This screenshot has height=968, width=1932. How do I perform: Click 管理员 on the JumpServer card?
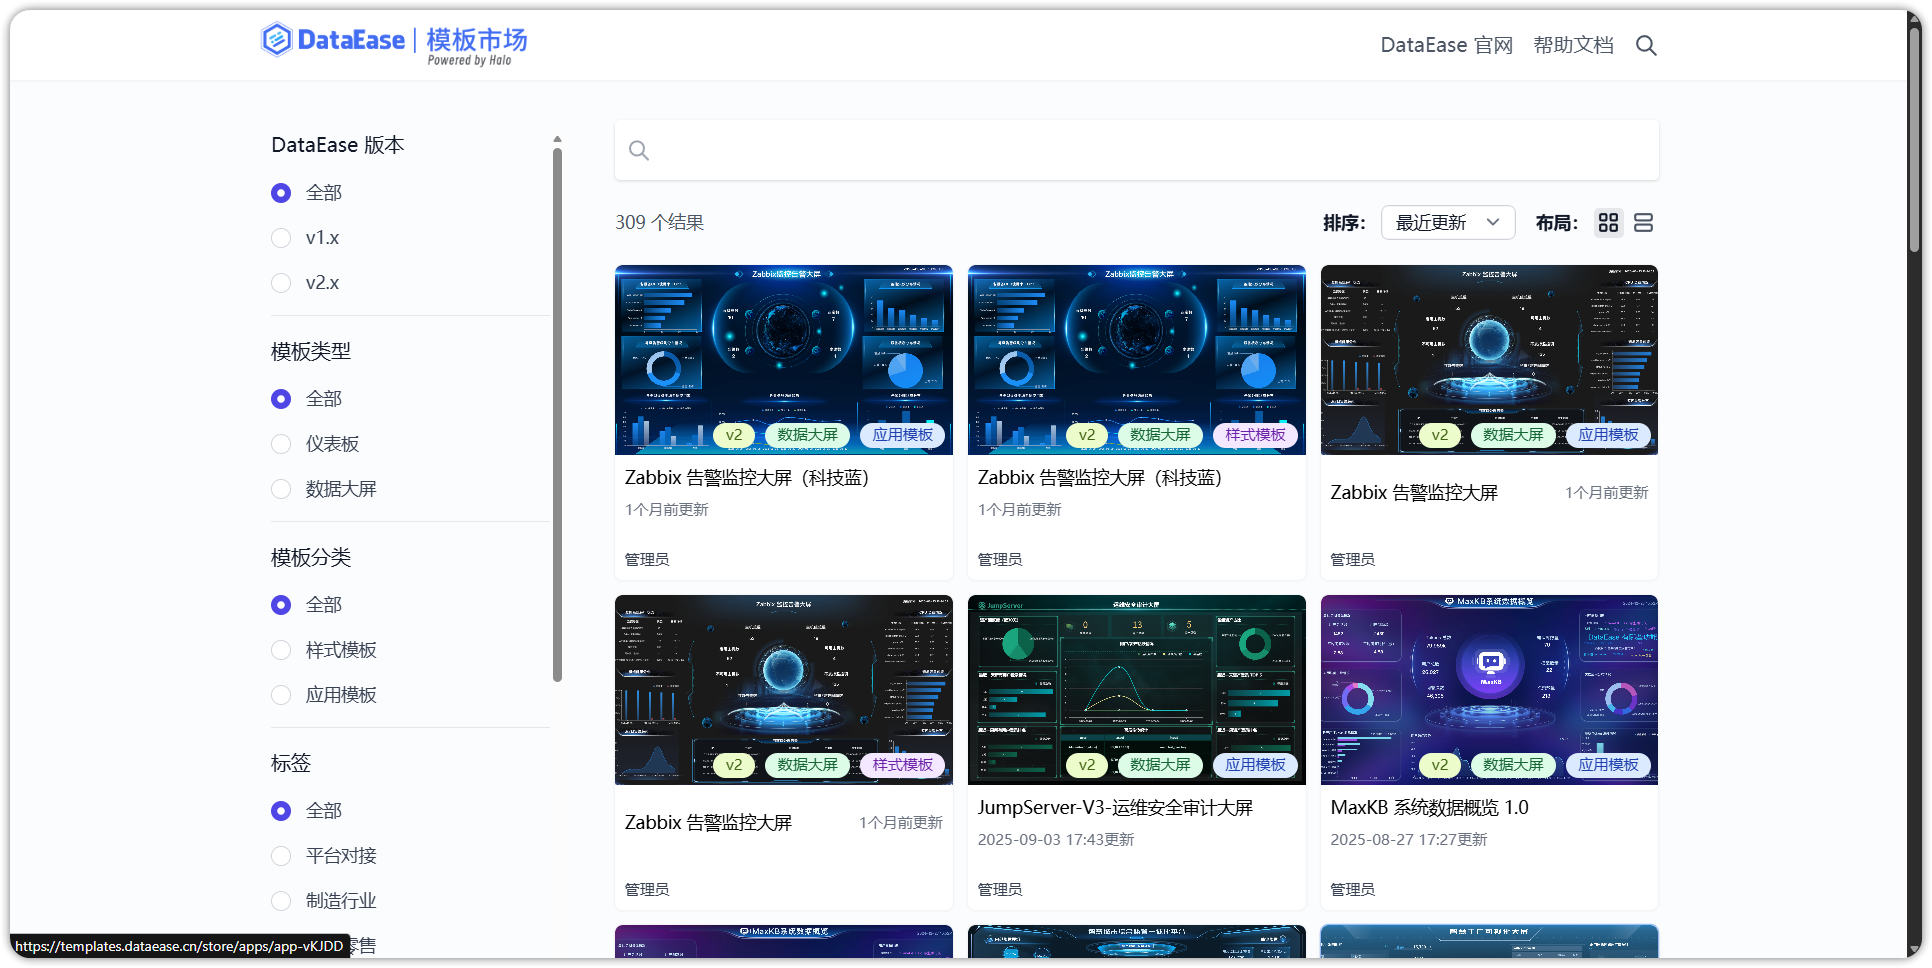(1000, 889)
